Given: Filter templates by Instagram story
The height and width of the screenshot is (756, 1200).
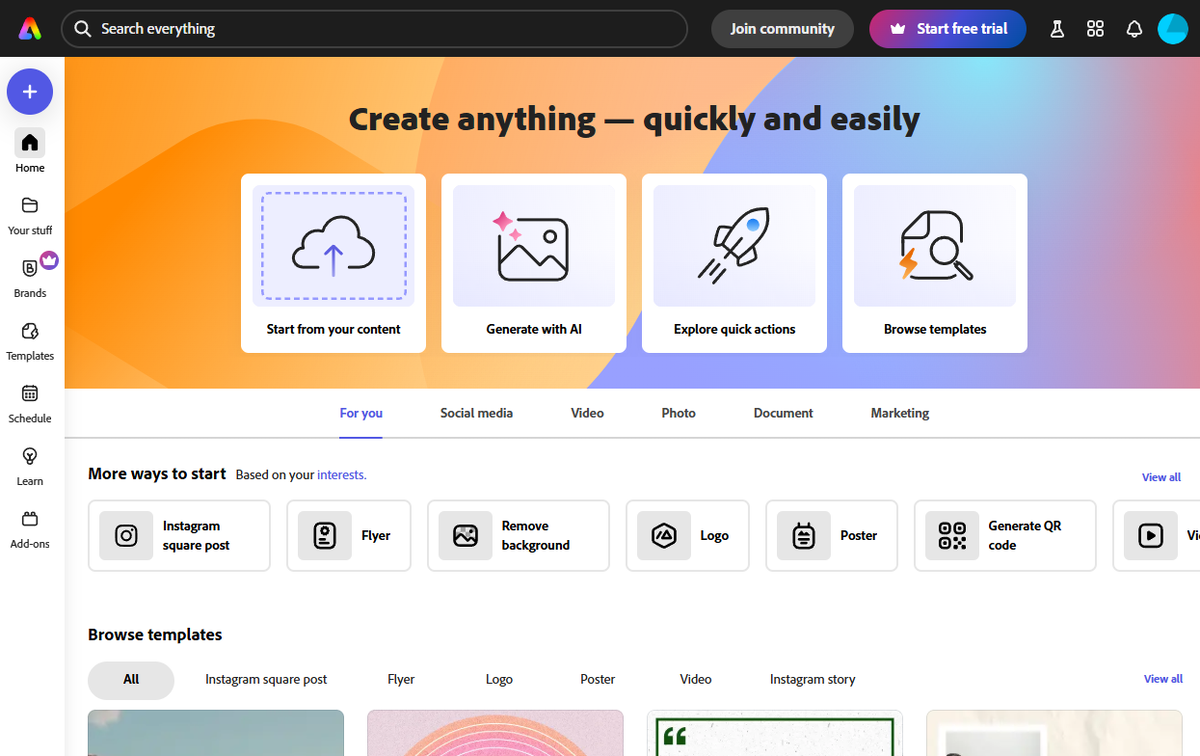Looking at the screenshot, I should [812, 680].
